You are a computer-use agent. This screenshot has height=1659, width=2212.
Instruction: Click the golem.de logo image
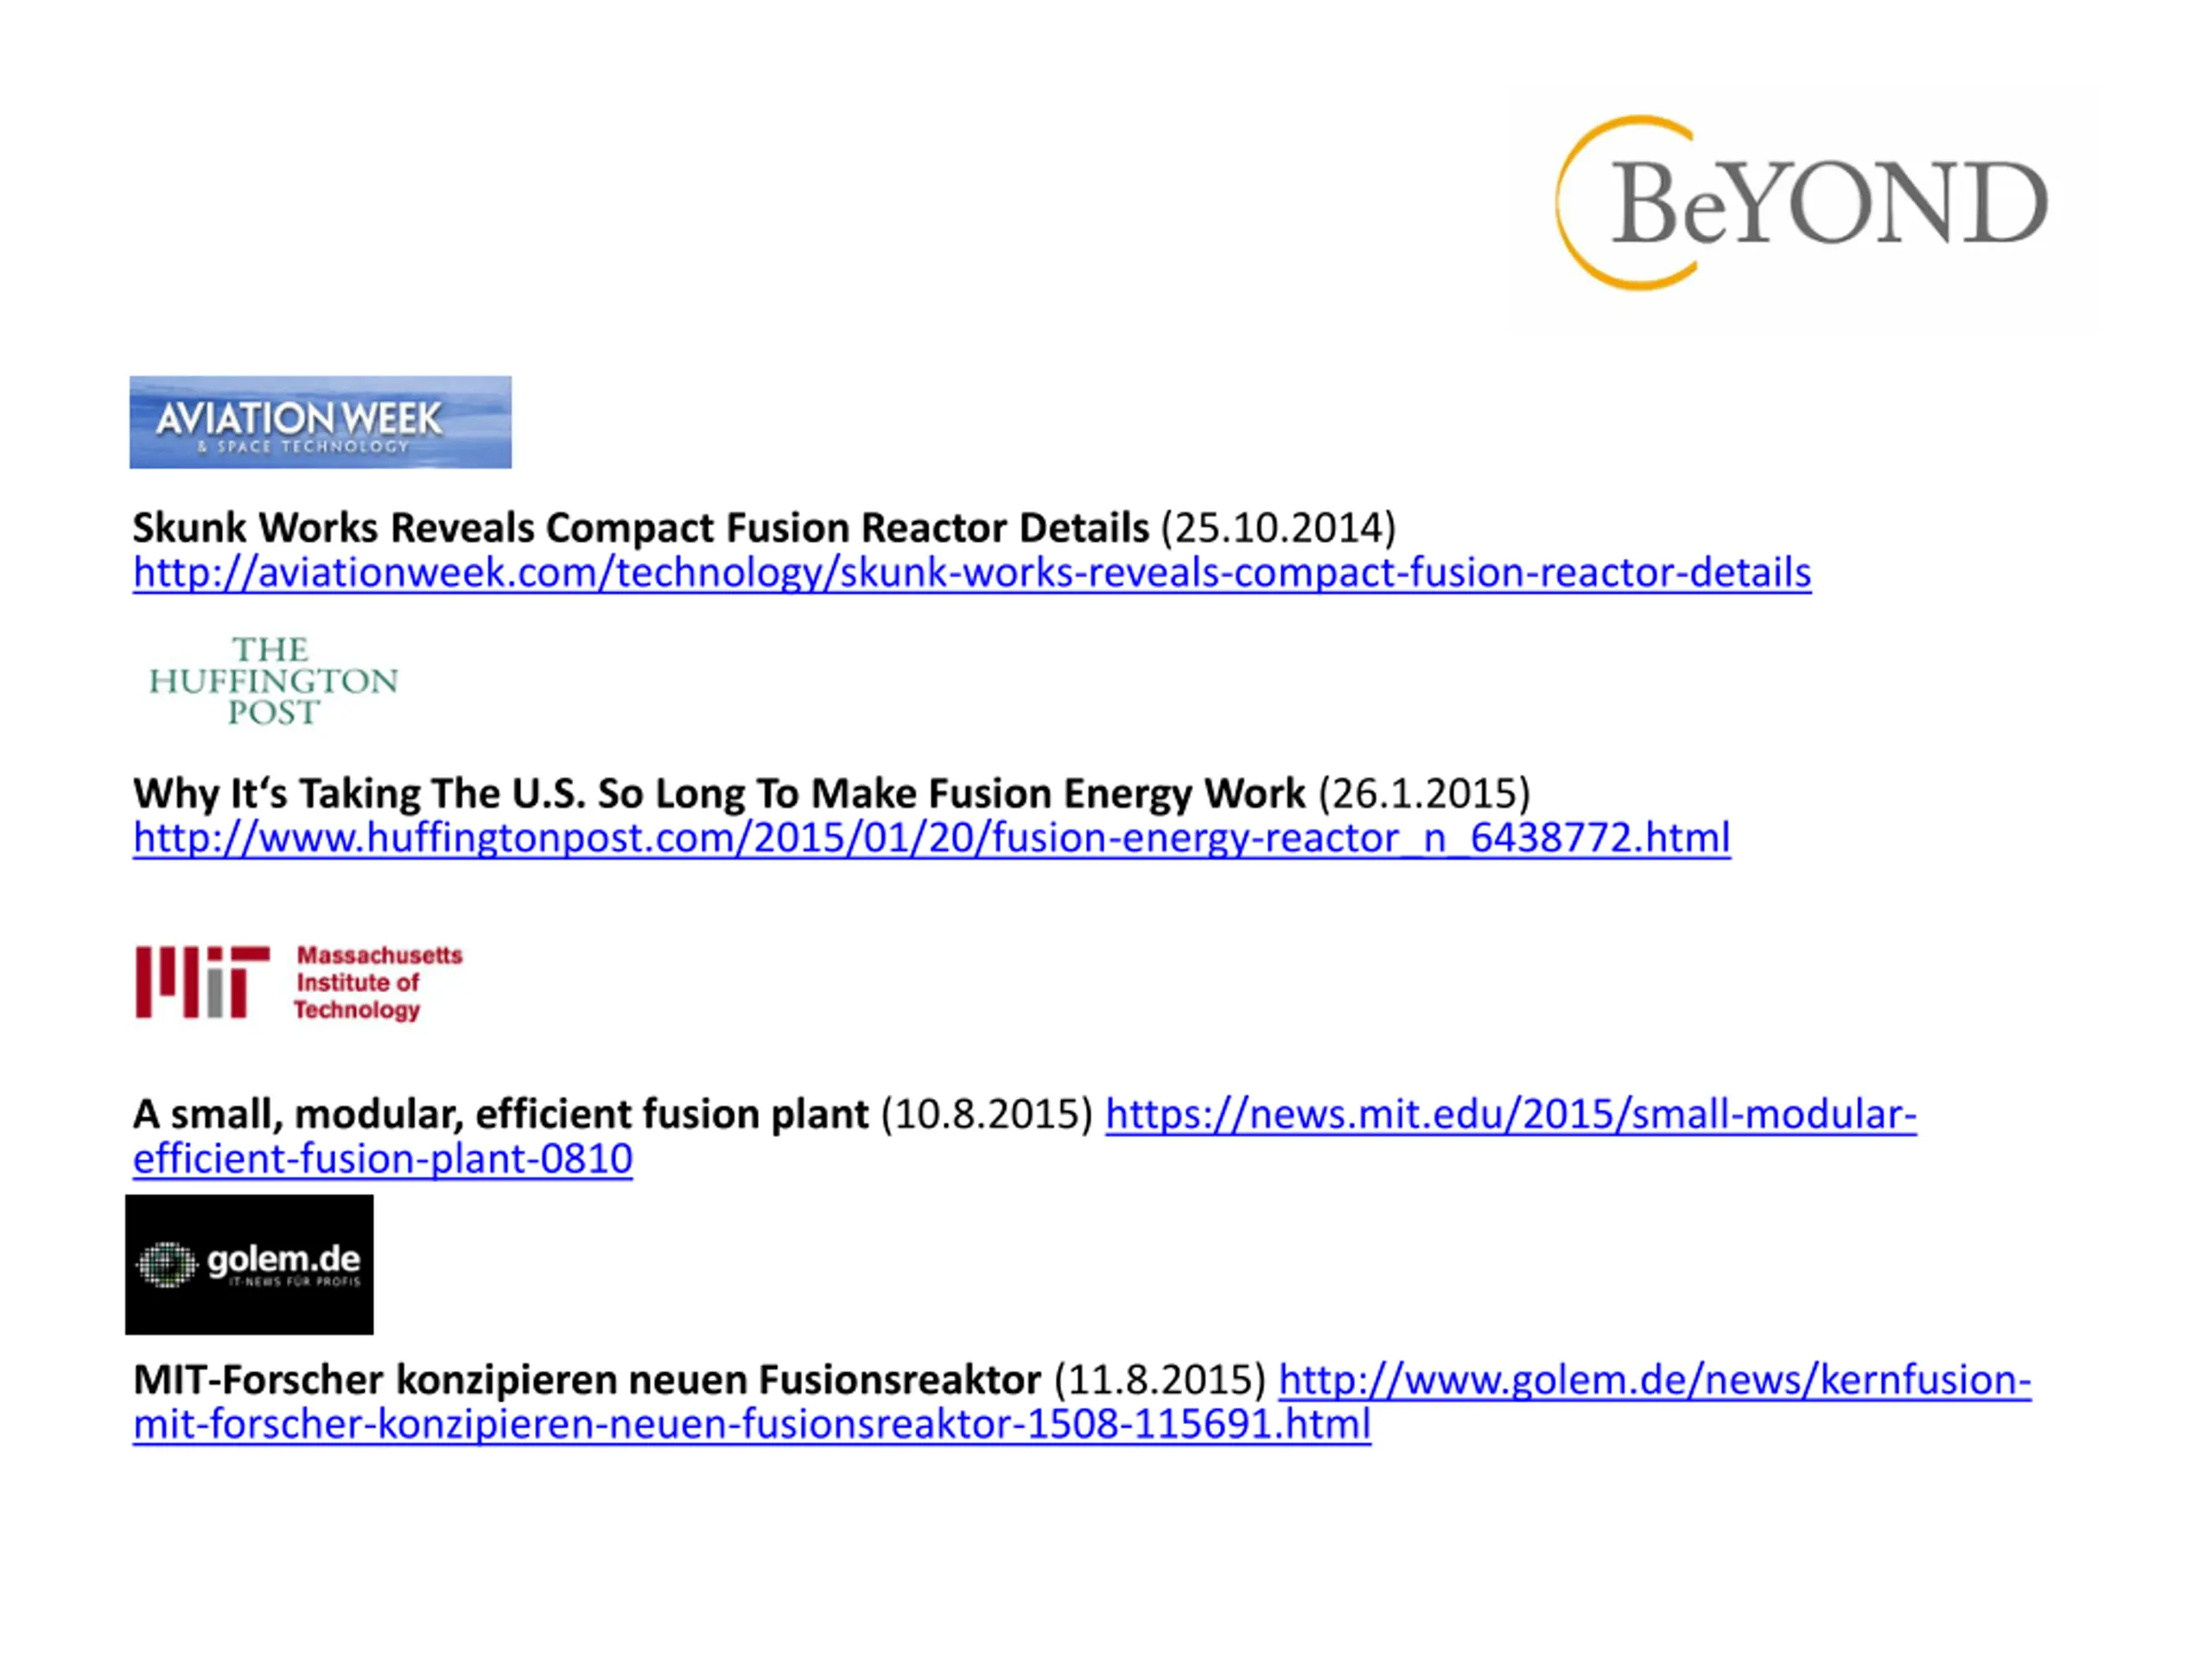pyautogui.click(x=249, y=1264)
